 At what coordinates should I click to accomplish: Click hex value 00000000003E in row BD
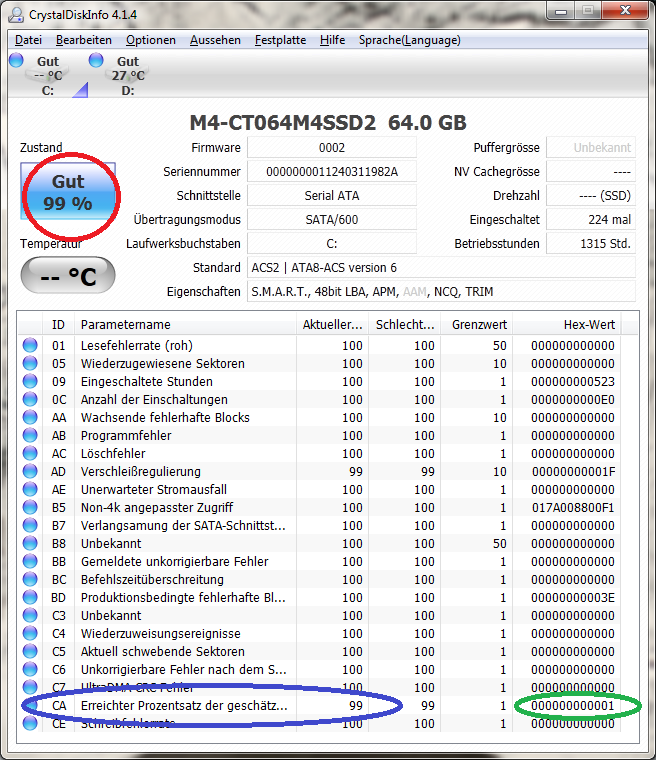(x=573, y=597)
